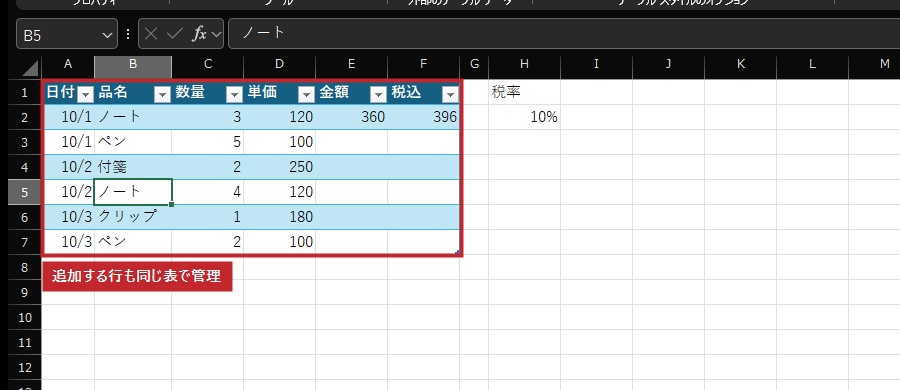Click the unit price 180 cell
This screenshot has height=390, width=900.
(280, 217)
